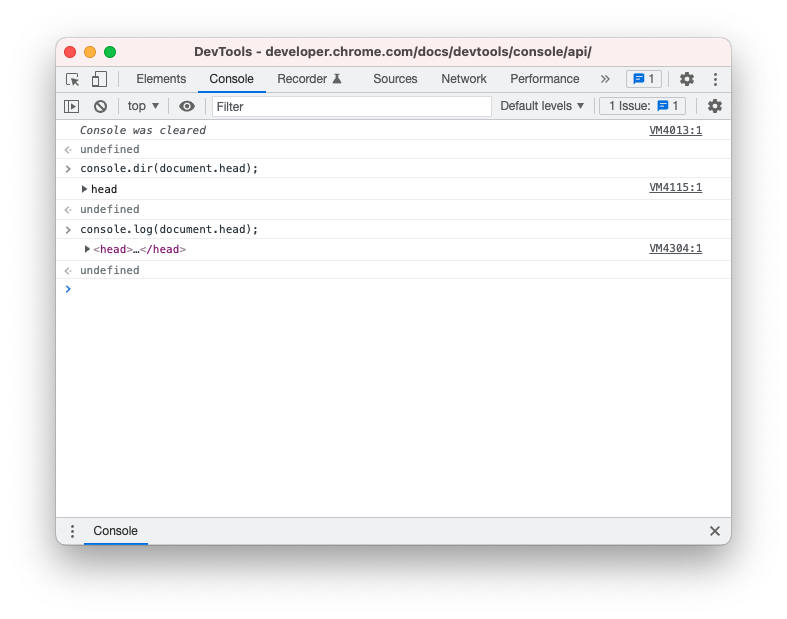Expand the head object from console.dir

point(84,189)
